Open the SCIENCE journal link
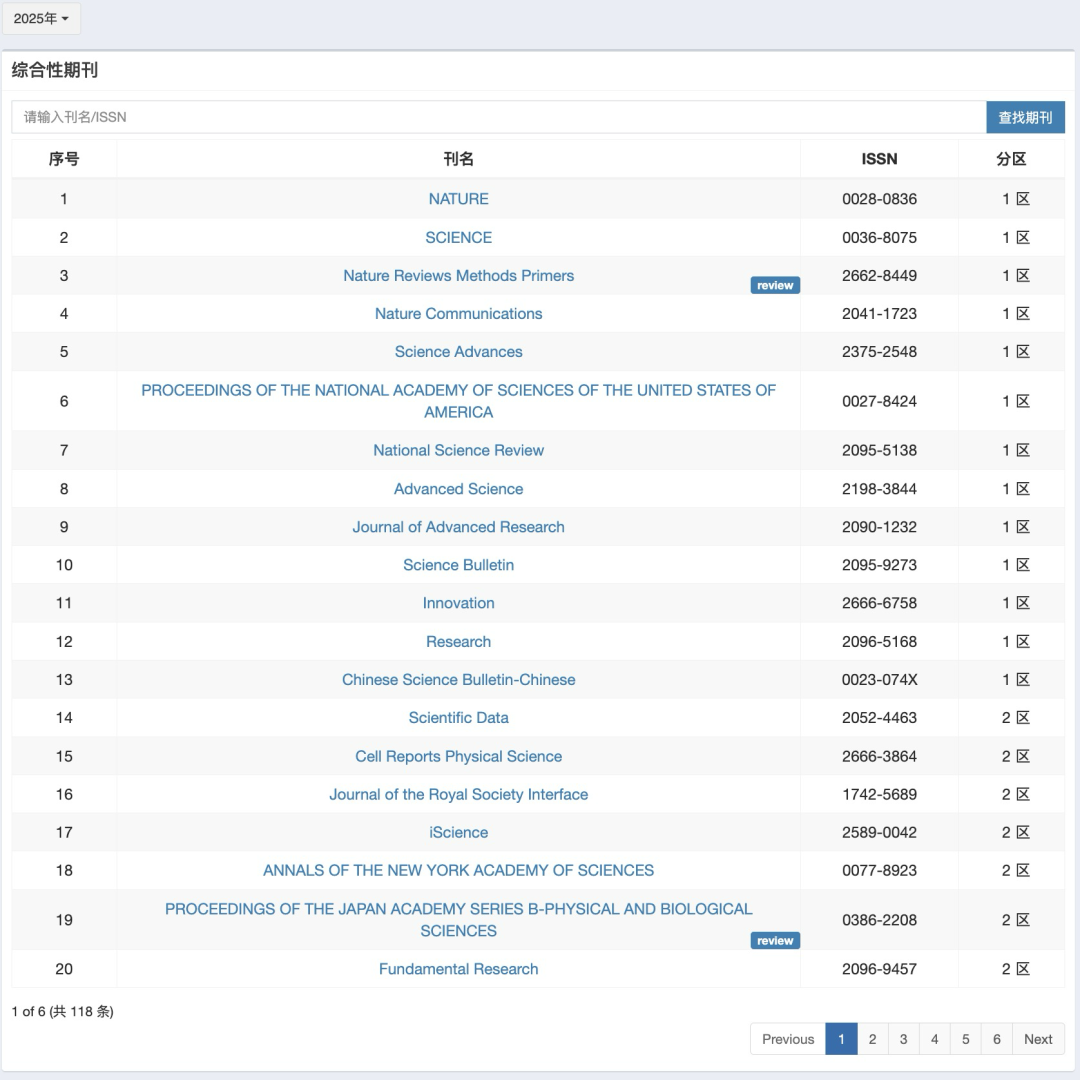Viewport: 1080px width, 1080px height. click(x=458, y=238)
